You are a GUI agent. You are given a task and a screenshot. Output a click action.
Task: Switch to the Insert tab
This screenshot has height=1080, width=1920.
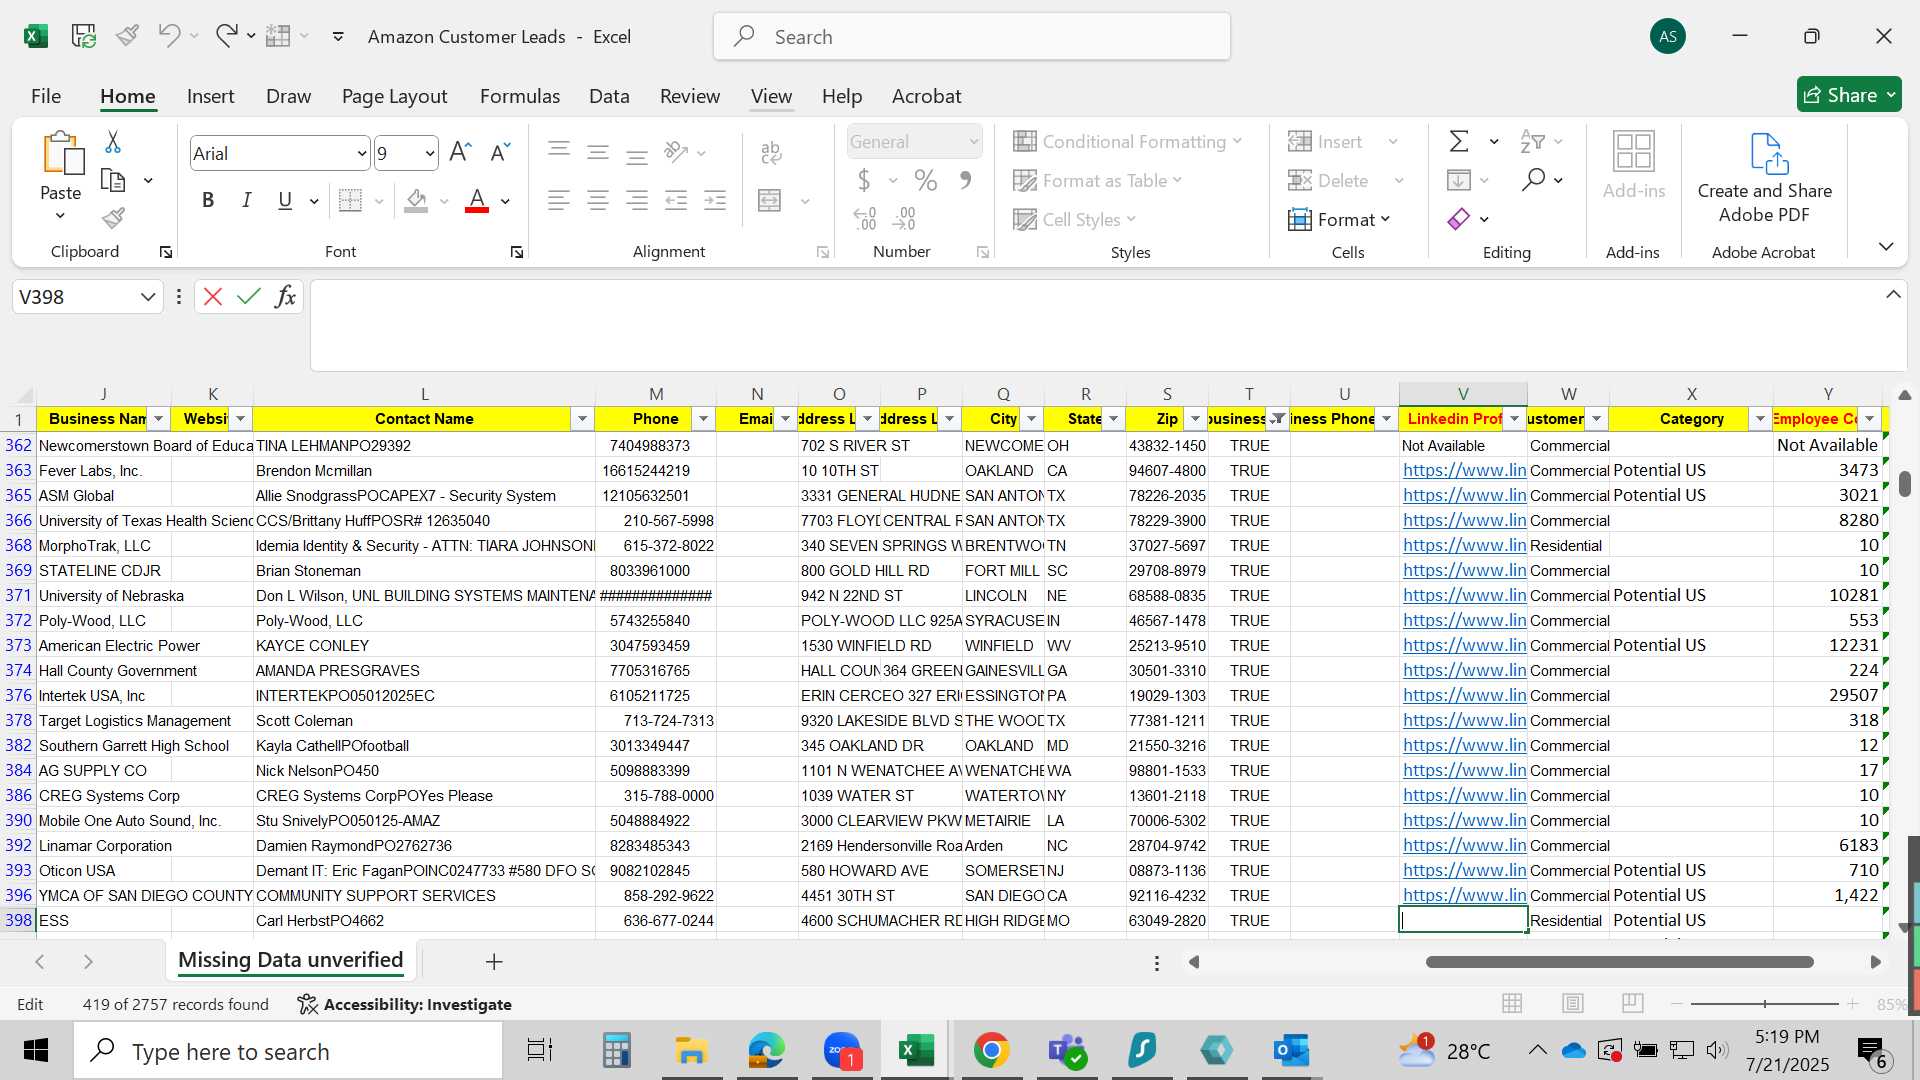pyautogui.click(x=210, y=96)
